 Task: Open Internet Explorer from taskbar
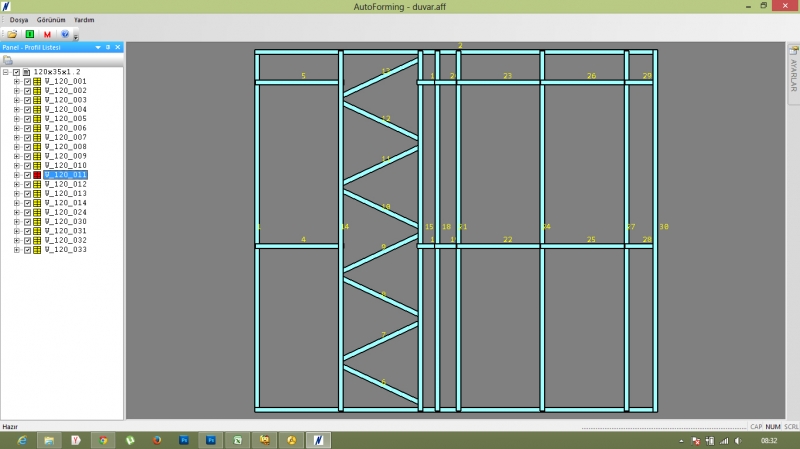(x=22, y=440)
